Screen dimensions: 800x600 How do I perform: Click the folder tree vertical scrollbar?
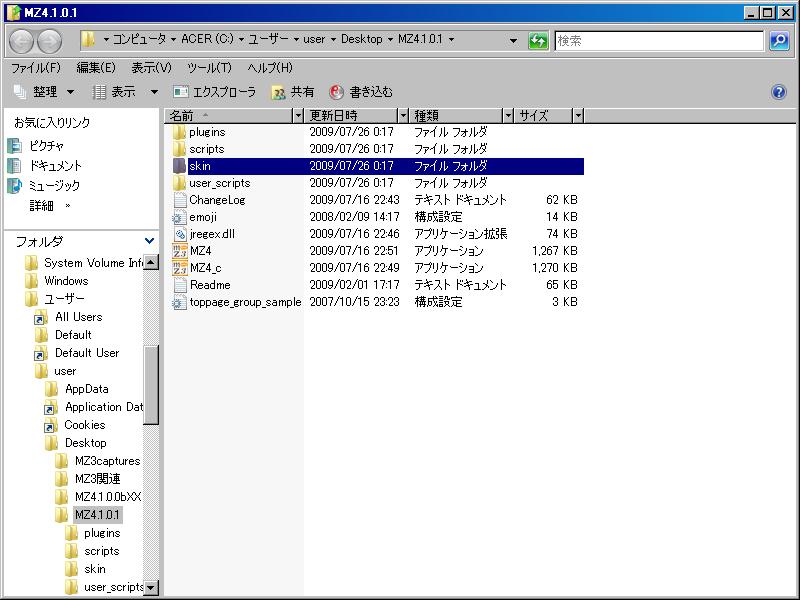(x=151, y=385)
